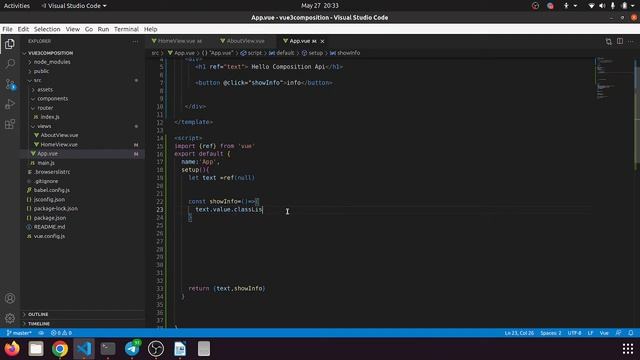
Task: Switch to Visual Studio Code in the dock
Action: click(84, 349)
